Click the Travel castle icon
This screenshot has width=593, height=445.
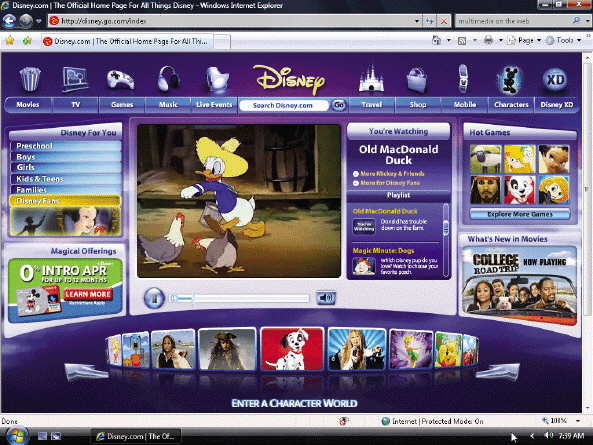point(371,78)
